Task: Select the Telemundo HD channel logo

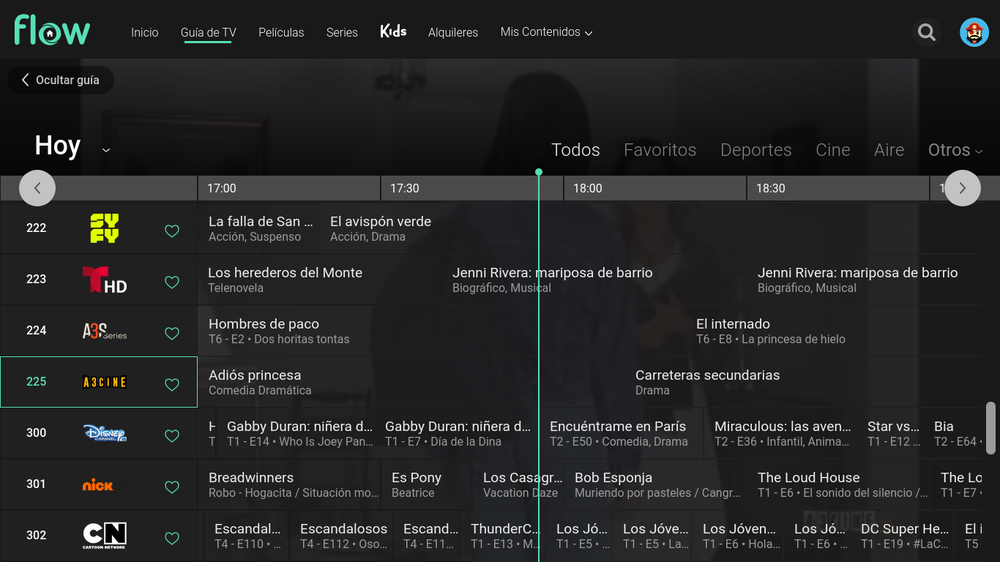Action: pyautogui.click(x=104, y=280)
